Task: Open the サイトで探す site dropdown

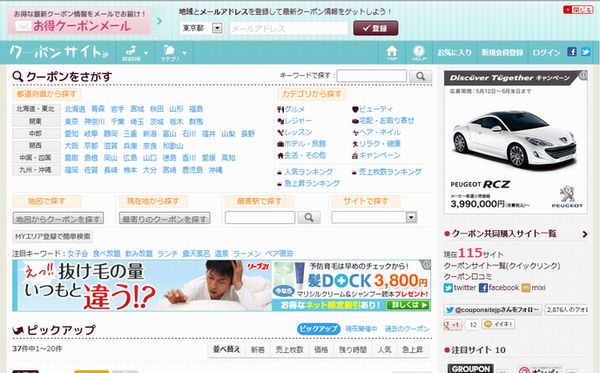Action: click(x=374, y=217)
